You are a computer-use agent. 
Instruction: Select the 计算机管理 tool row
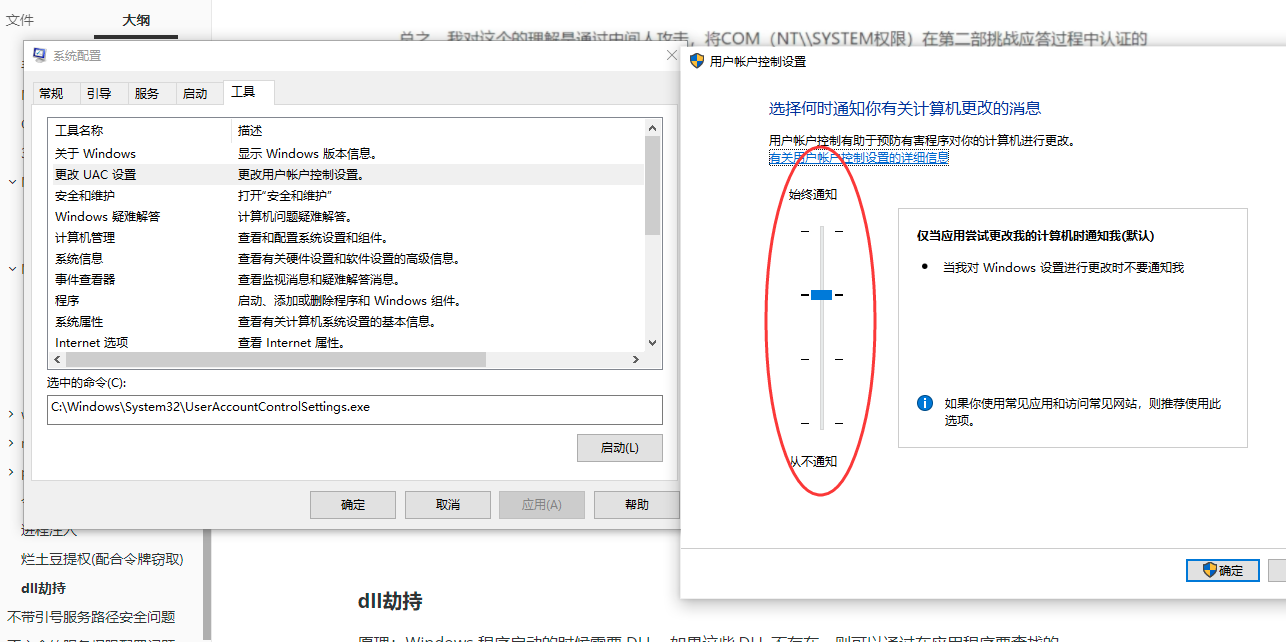(346, 237)
